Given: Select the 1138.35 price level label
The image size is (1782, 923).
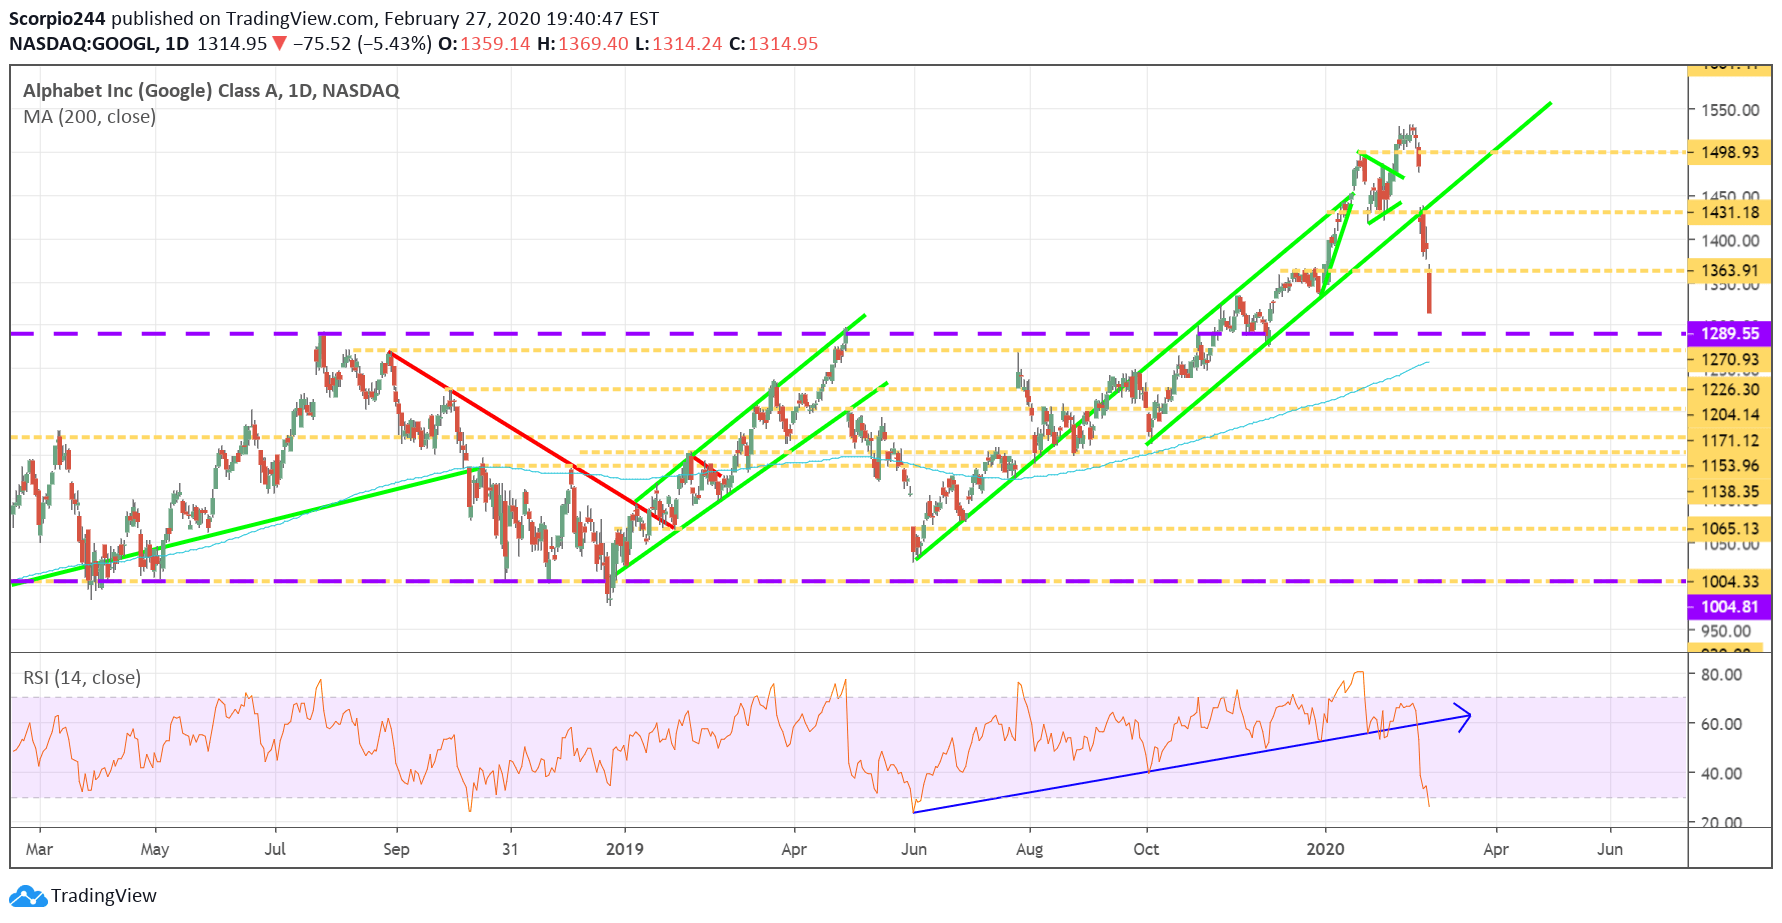Looking at the screenshot, I should click(1730, 492).
